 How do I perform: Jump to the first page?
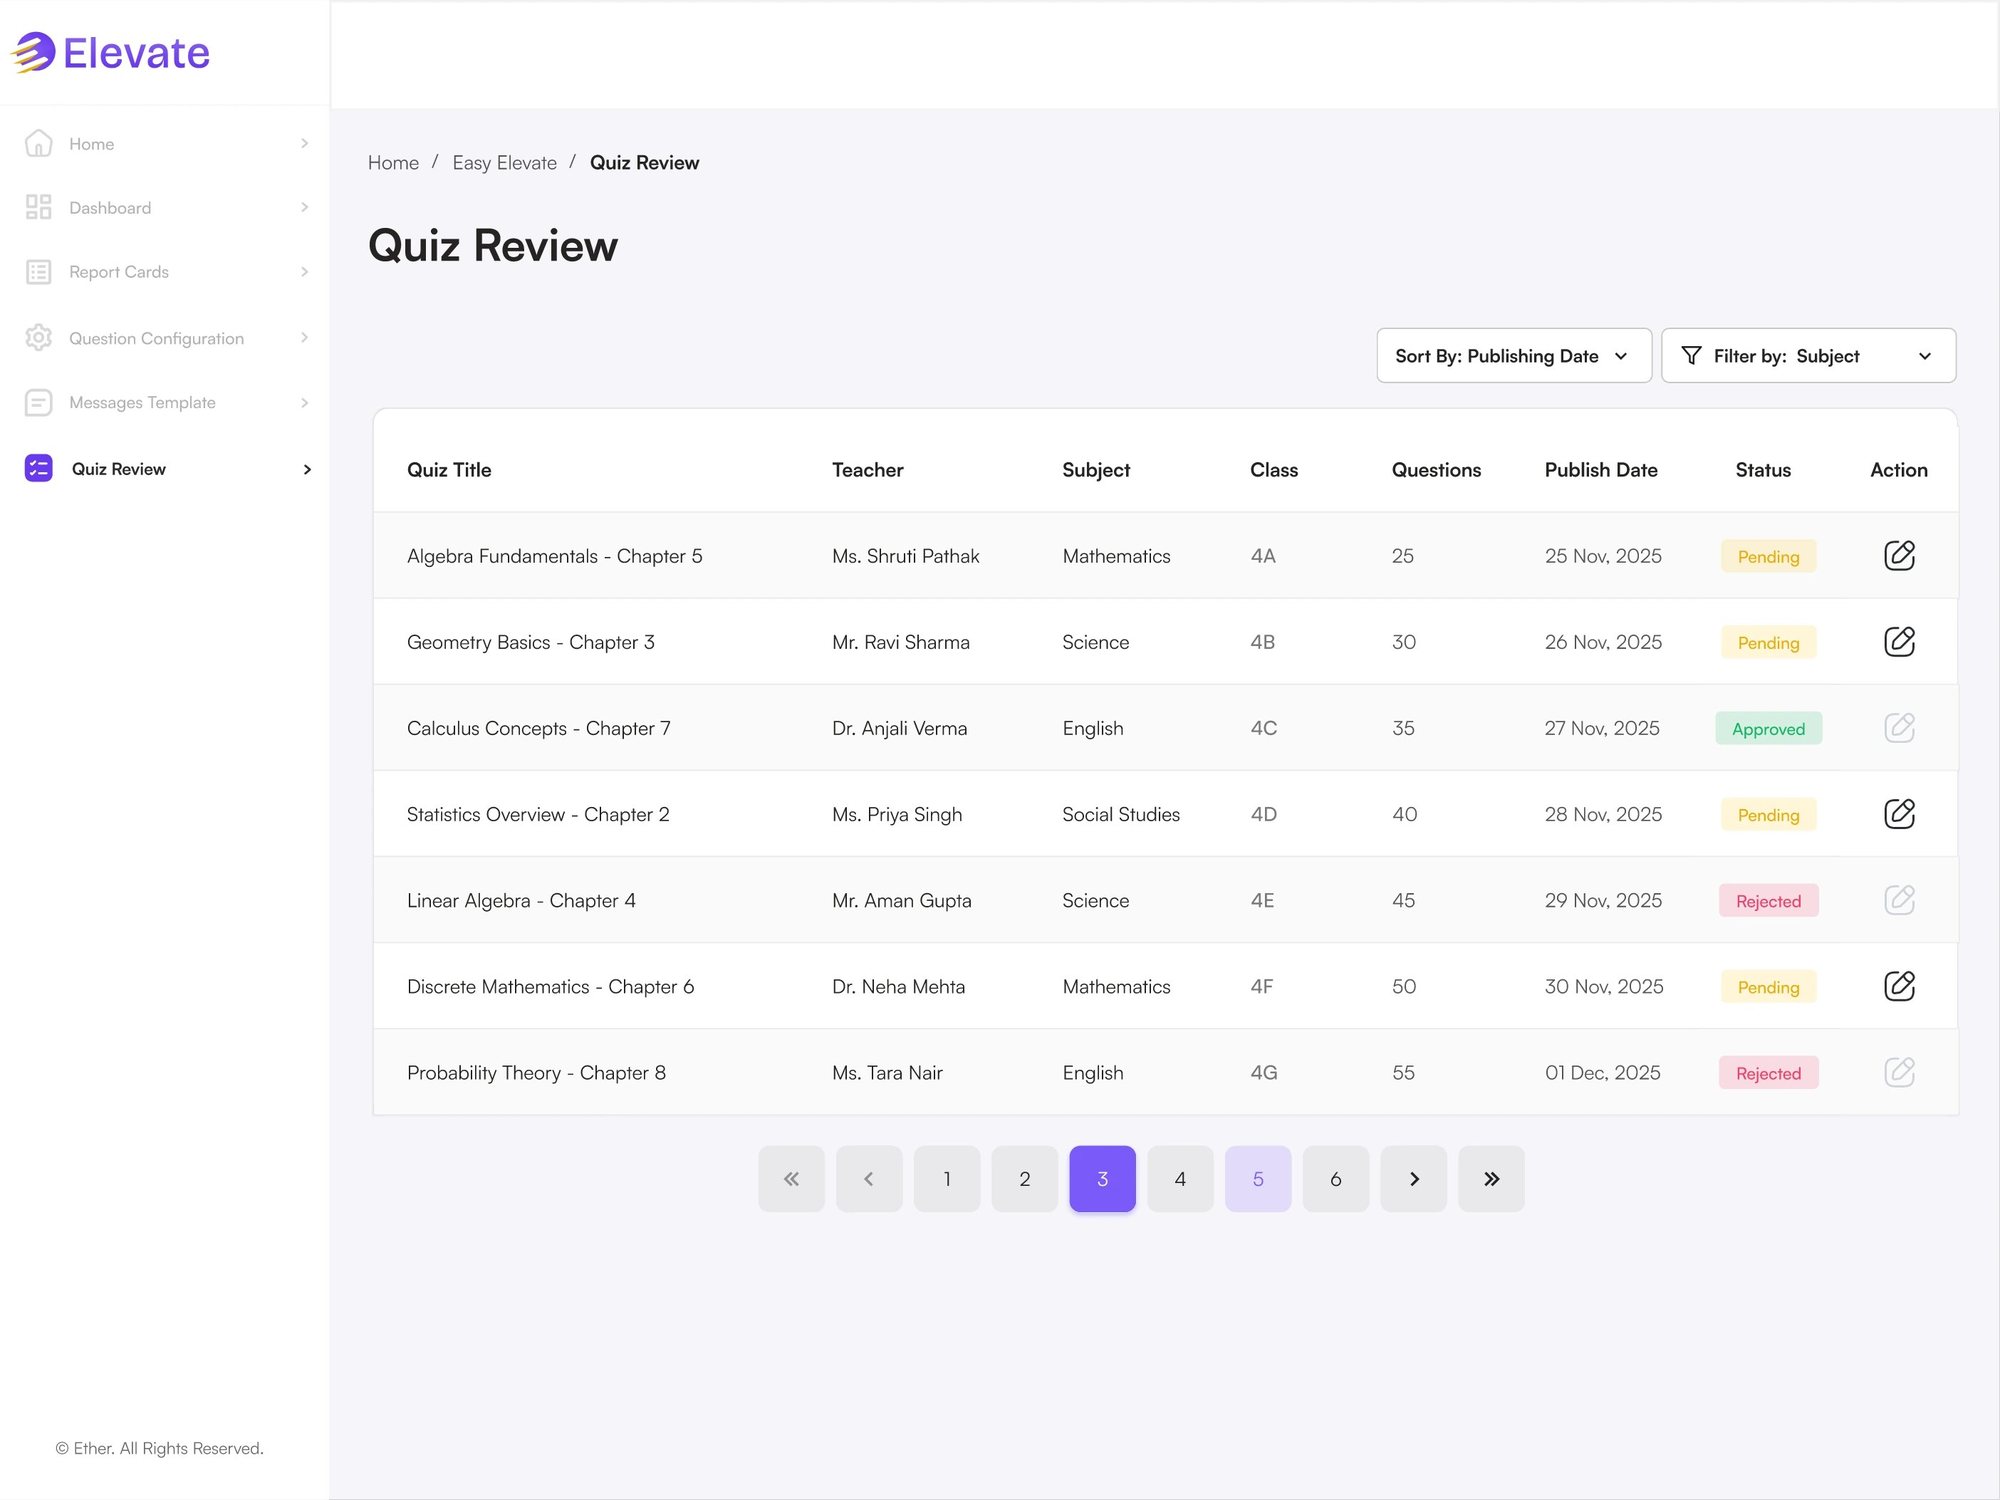791,1179
